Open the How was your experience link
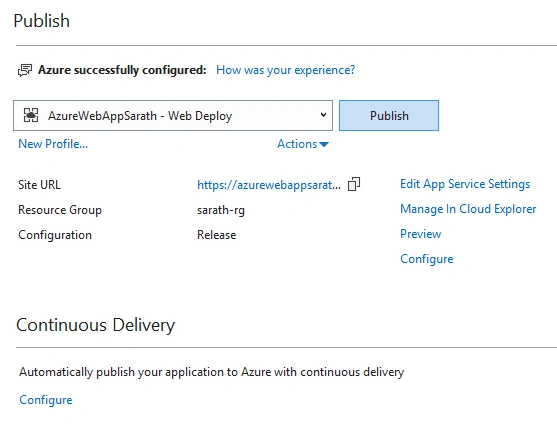This screenshot has width=557, height=430. [286, 70]
